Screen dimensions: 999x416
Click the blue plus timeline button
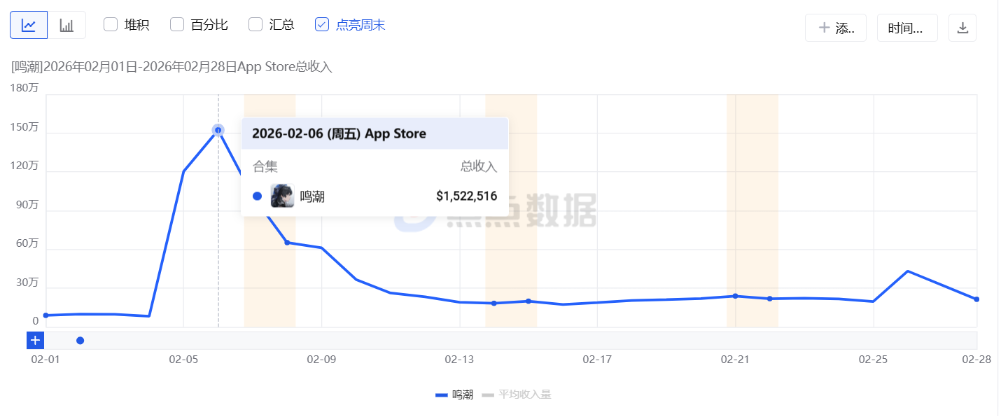coord(35,340)
